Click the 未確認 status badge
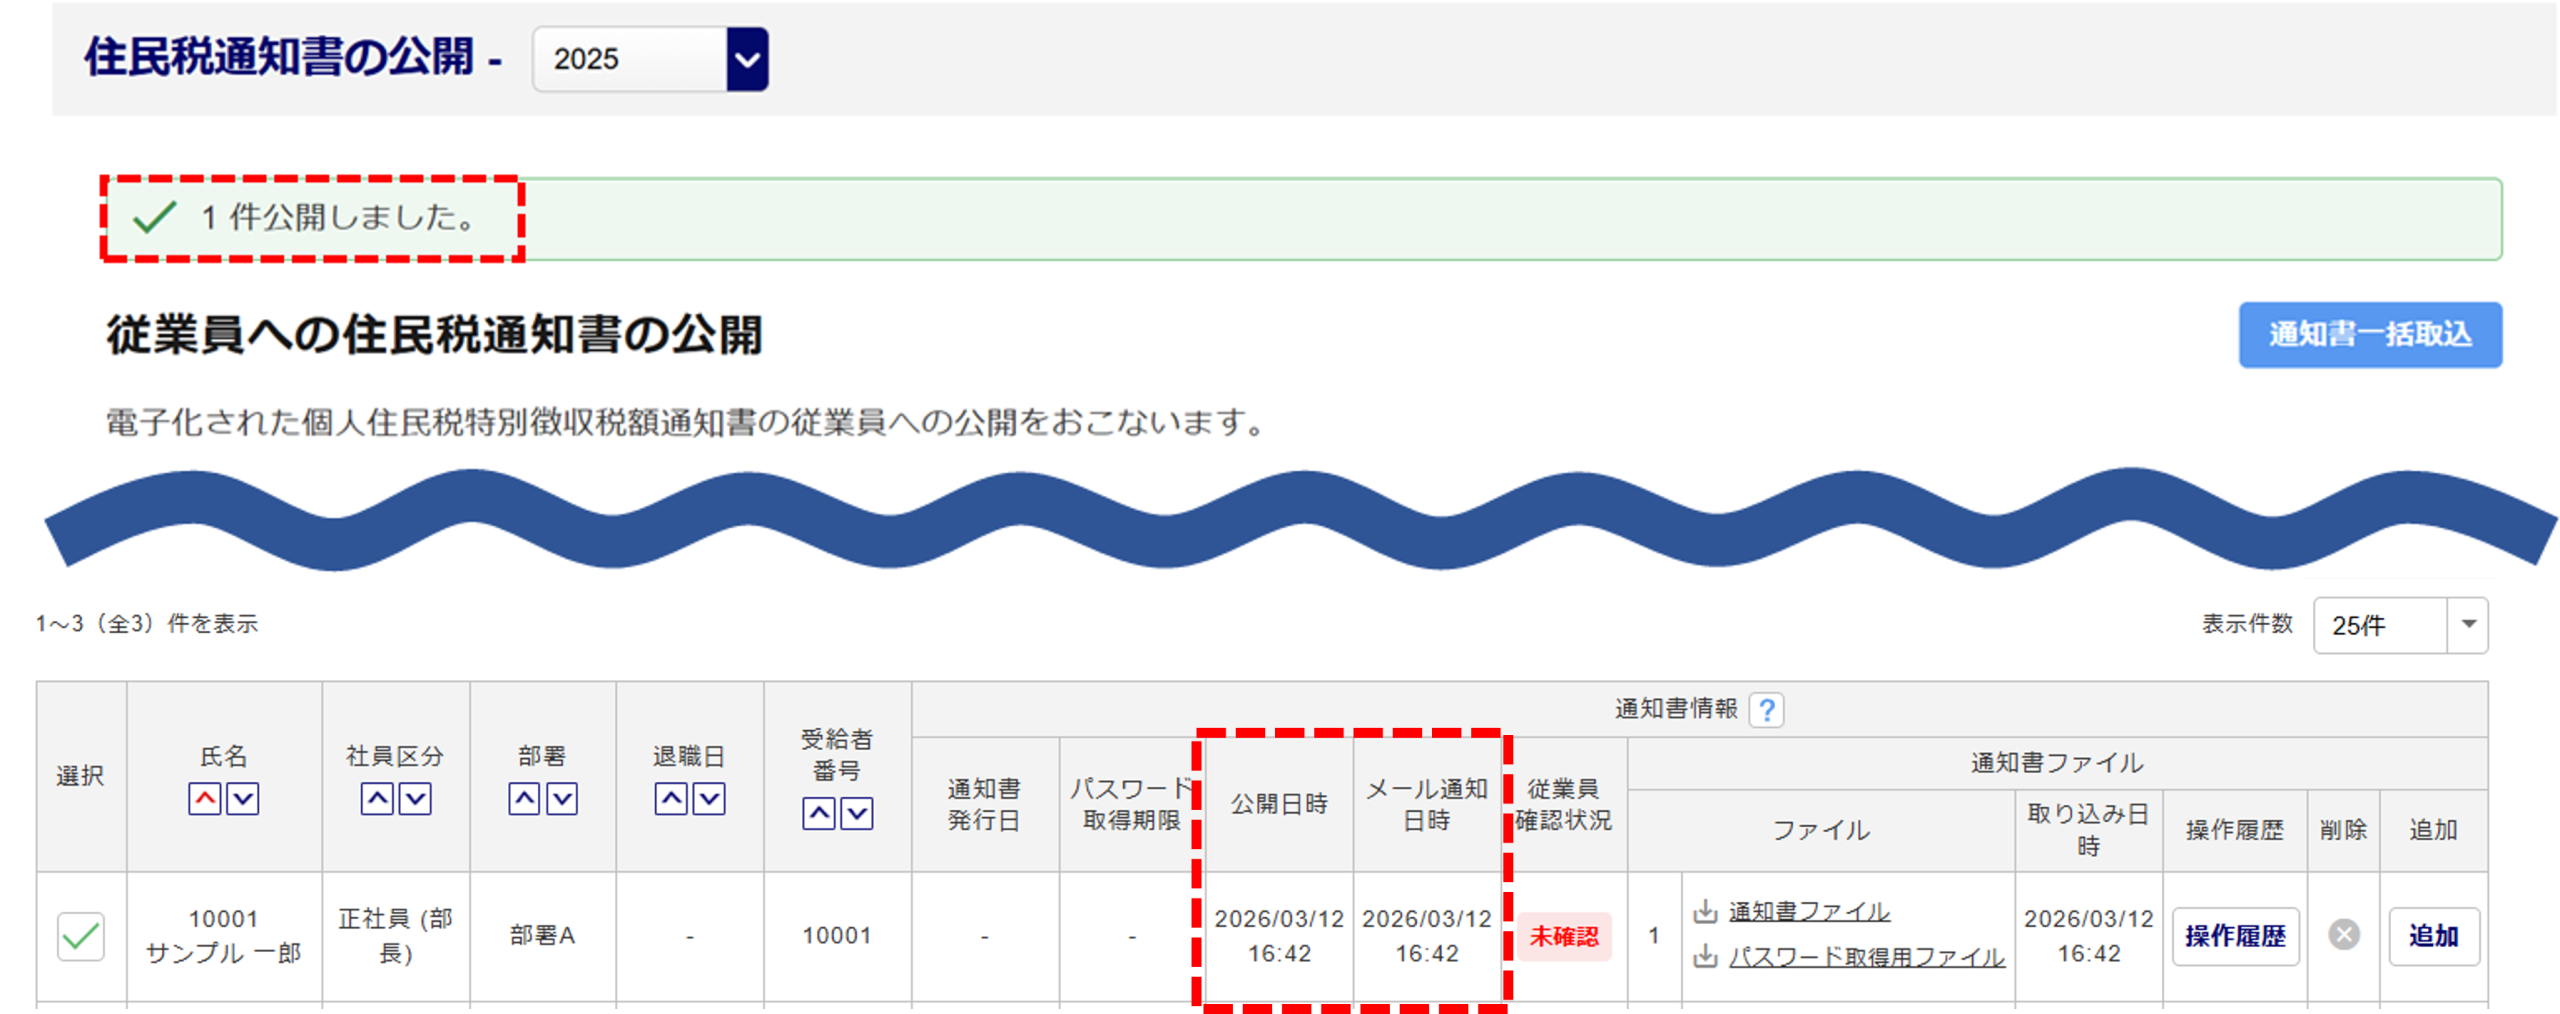Viewport: 2560px width, 1014px height. coord(1563,937)
